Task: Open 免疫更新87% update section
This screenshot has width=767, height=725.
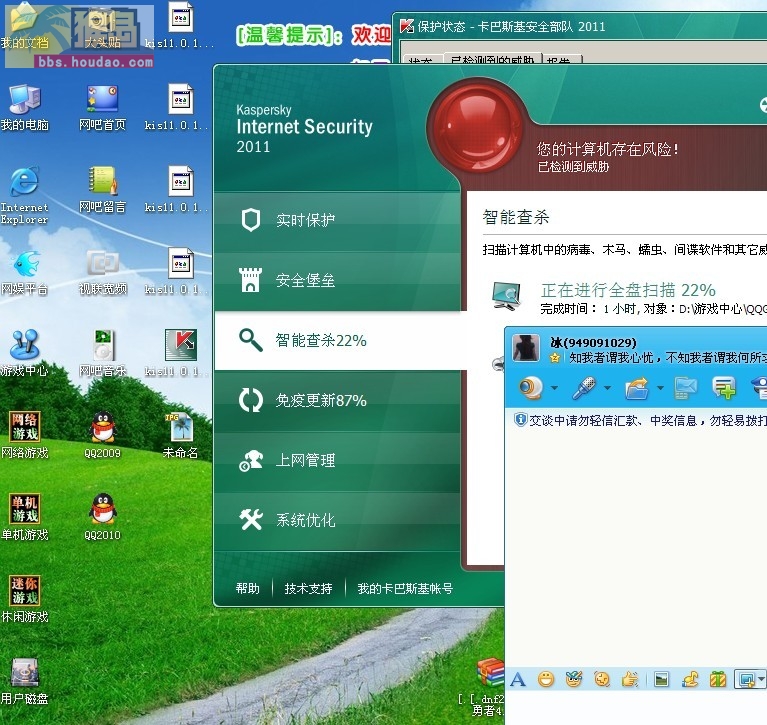Action: (x=337, y=401)
